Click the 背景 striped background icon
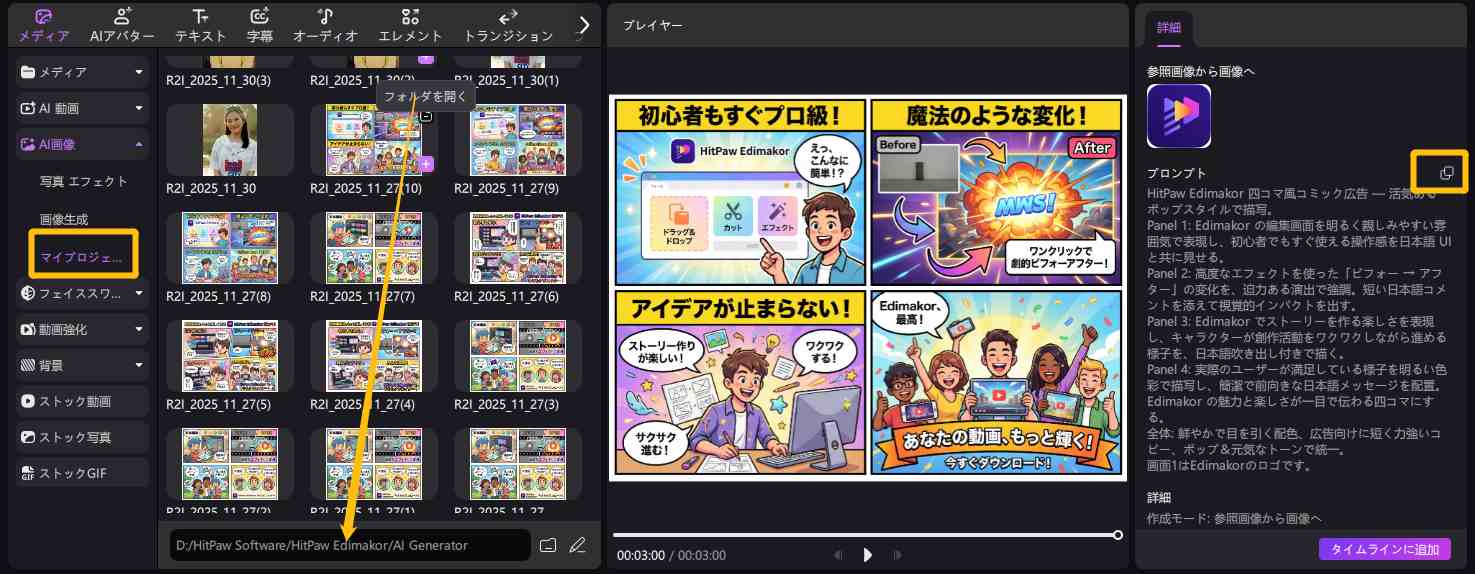Screen dimensions: 1475x574 [x=28, y=365]
